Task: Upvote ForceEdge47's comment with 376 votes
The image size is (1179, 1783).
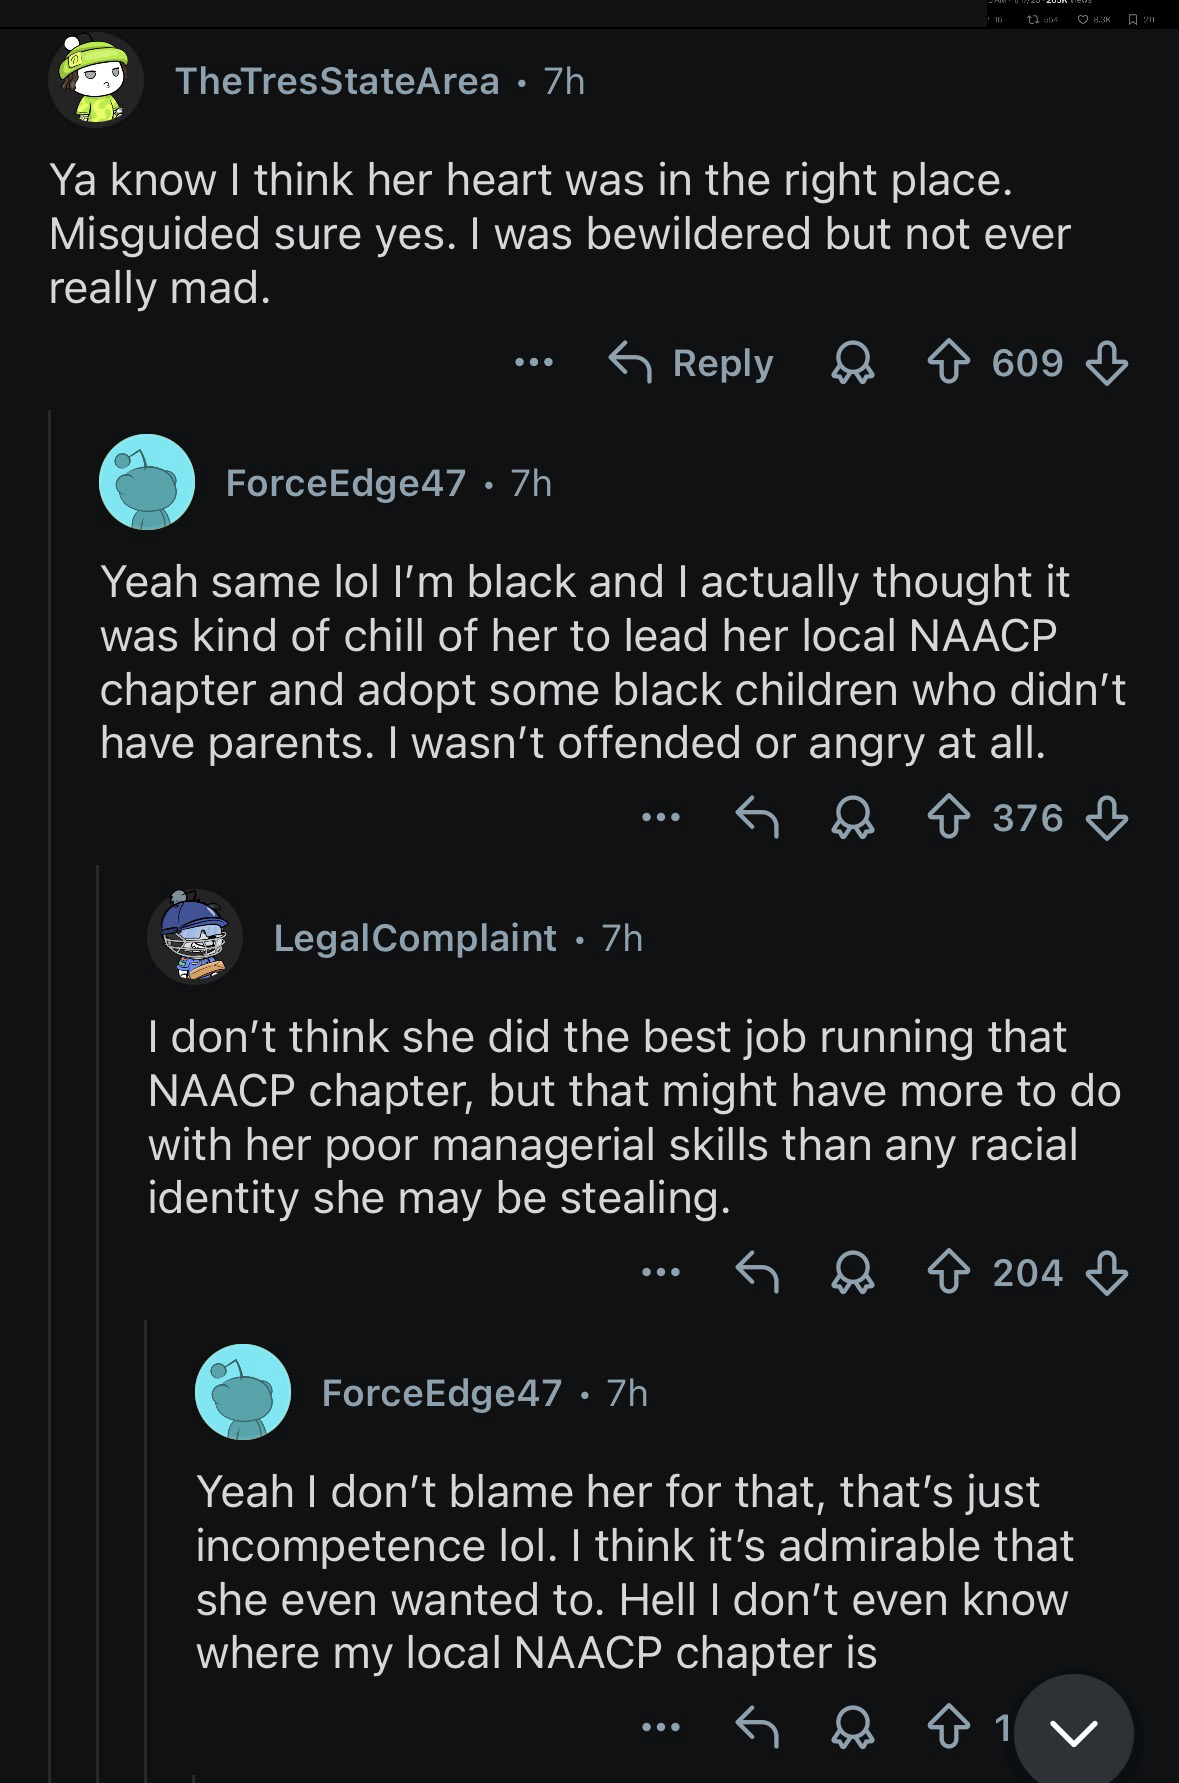Action: pos(948,818)
